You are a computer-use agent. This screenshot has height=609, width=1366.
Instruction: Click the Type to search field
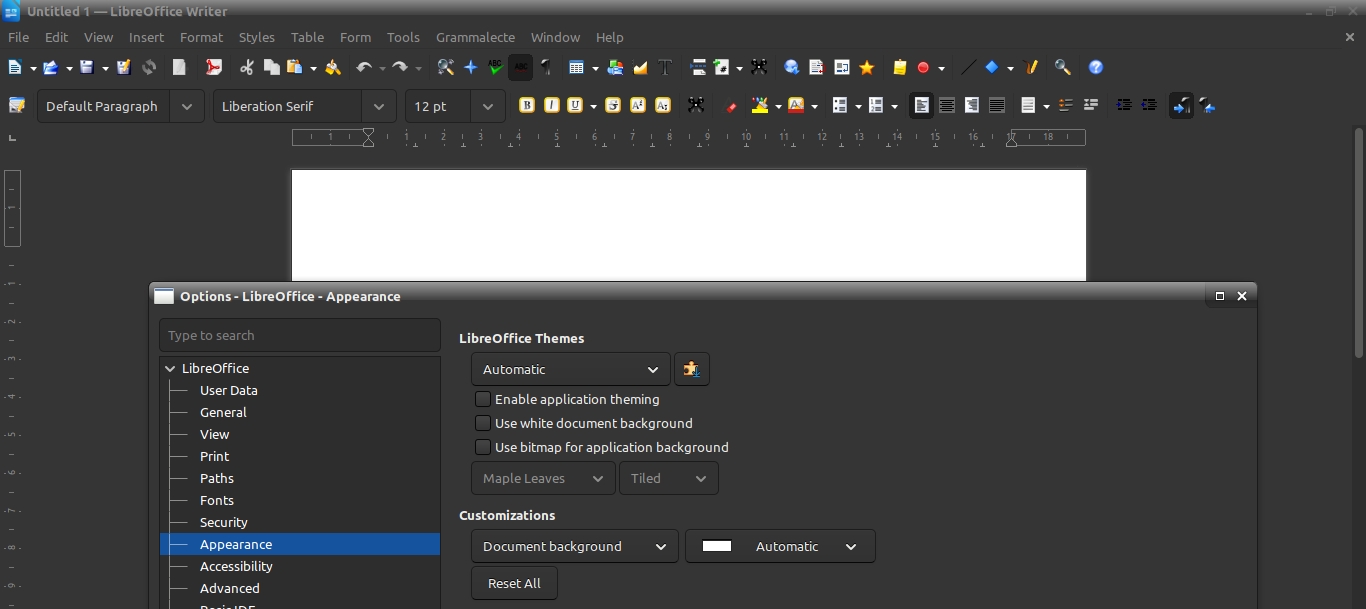click(300, 335)
